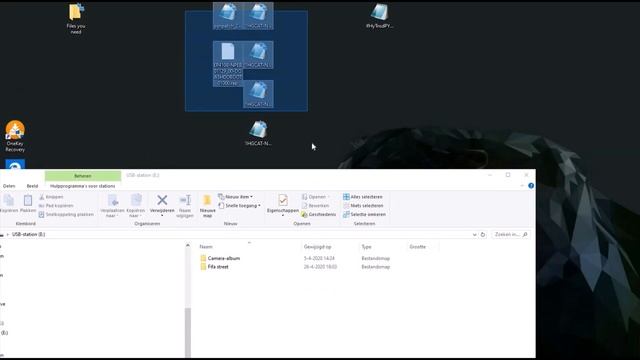Select the blank document file with long EN100 name
The height and width of the screenshot is (360, 640).
click(x=228, y=64)
